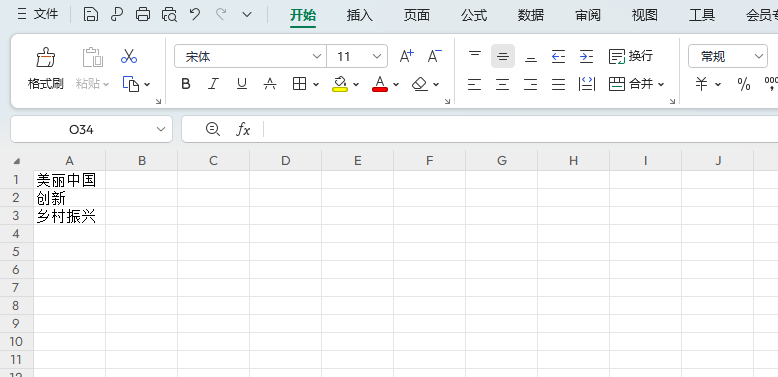Align text left
This screenshot has width=778, height=377.
click(x=474, y=85)
